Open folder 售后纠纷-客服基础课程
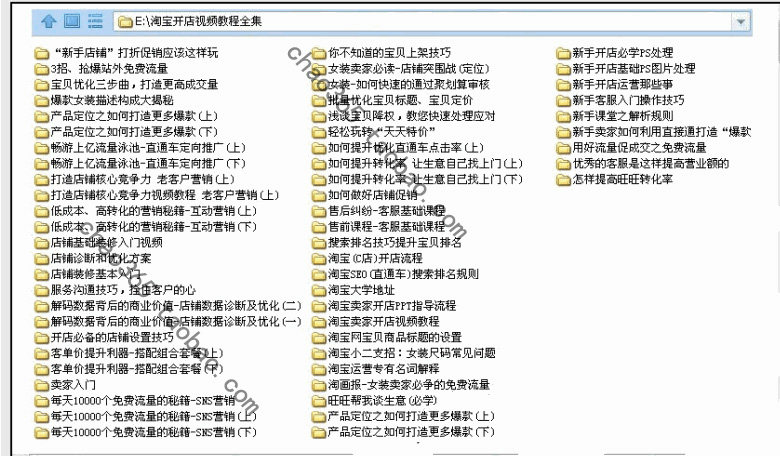The width and height of the screenshot is (780, 456). [379, 211]
